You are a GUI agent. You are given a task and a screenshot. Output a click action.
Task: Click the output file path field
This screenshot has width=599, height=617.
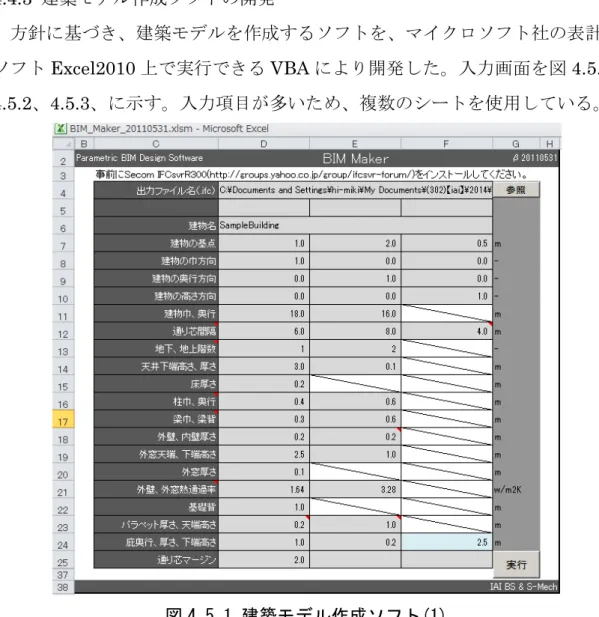355,190
